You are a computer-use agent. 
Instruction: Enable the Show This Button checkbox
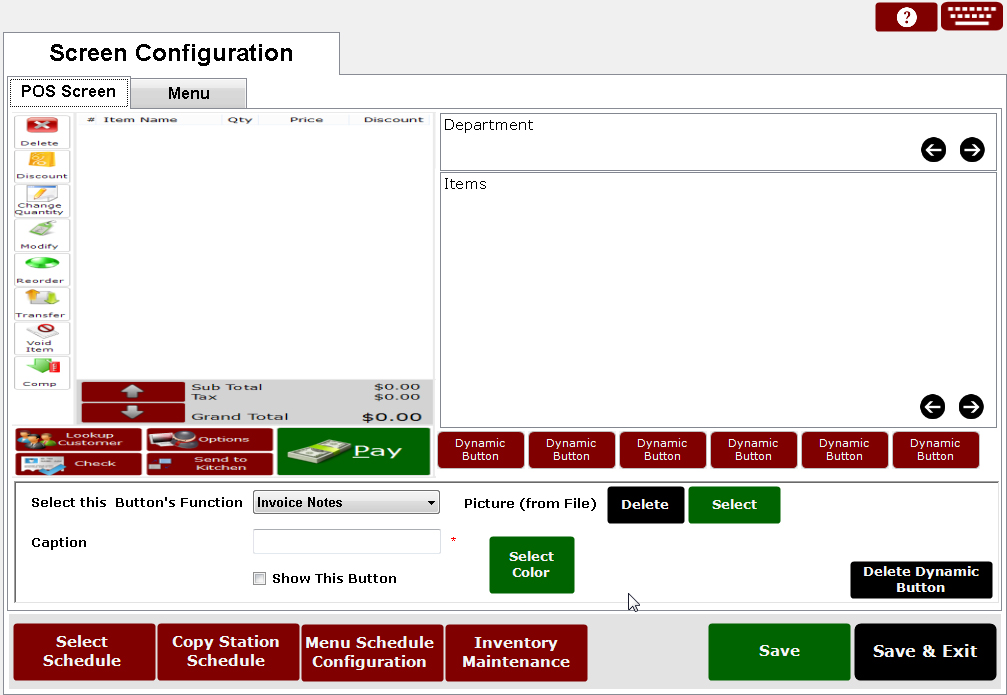[260, 578]
